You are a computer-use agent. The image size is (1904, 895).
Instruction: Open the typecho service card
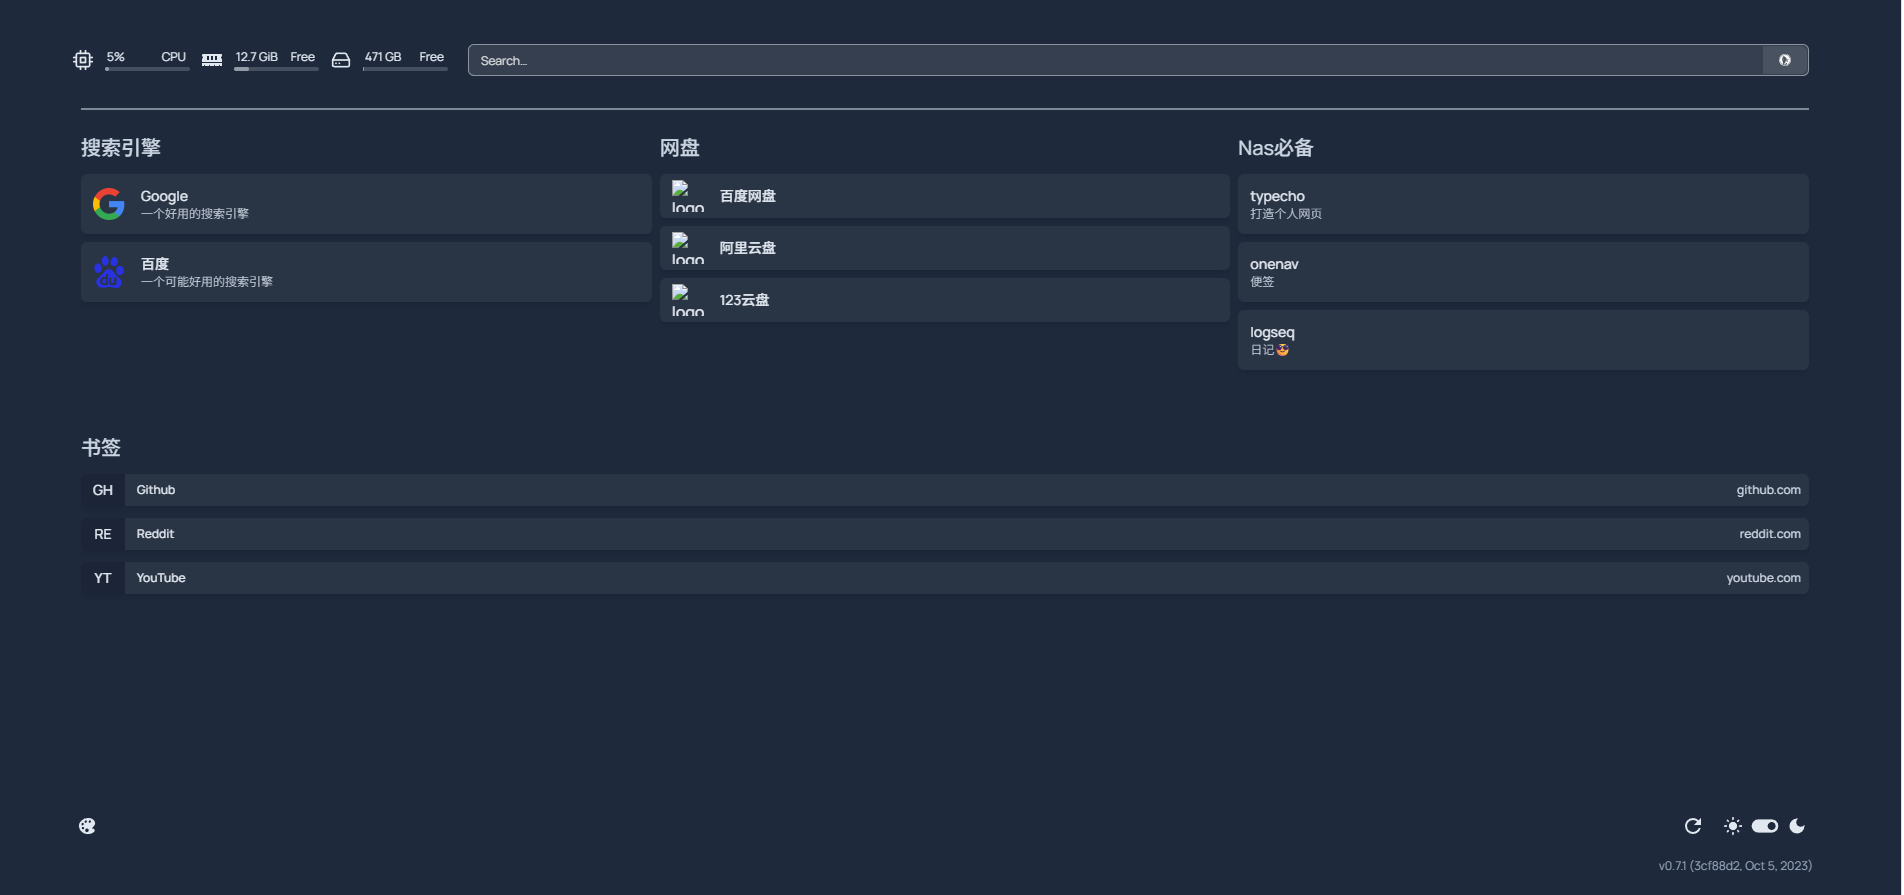coord(1523,204)
